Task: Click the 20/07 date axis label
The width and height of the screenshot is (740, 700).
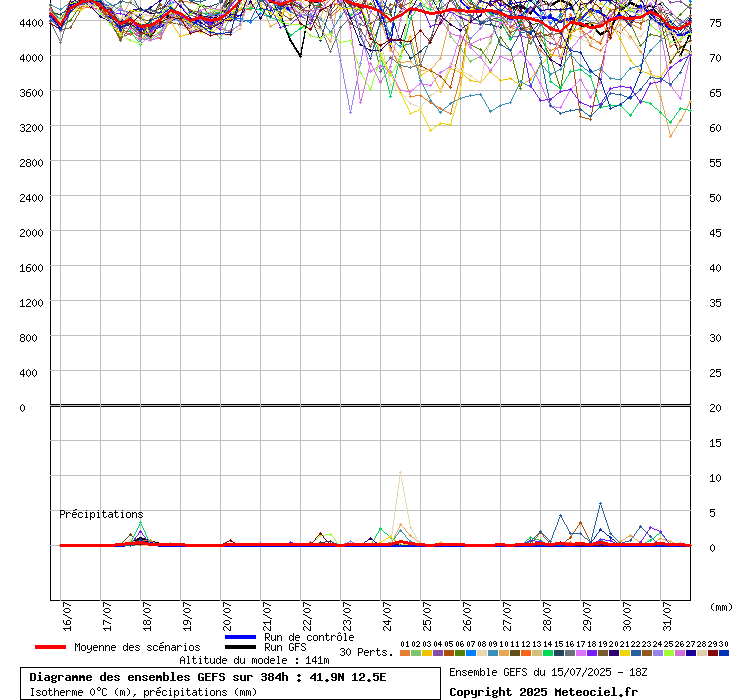Action: tap(227, 616)
